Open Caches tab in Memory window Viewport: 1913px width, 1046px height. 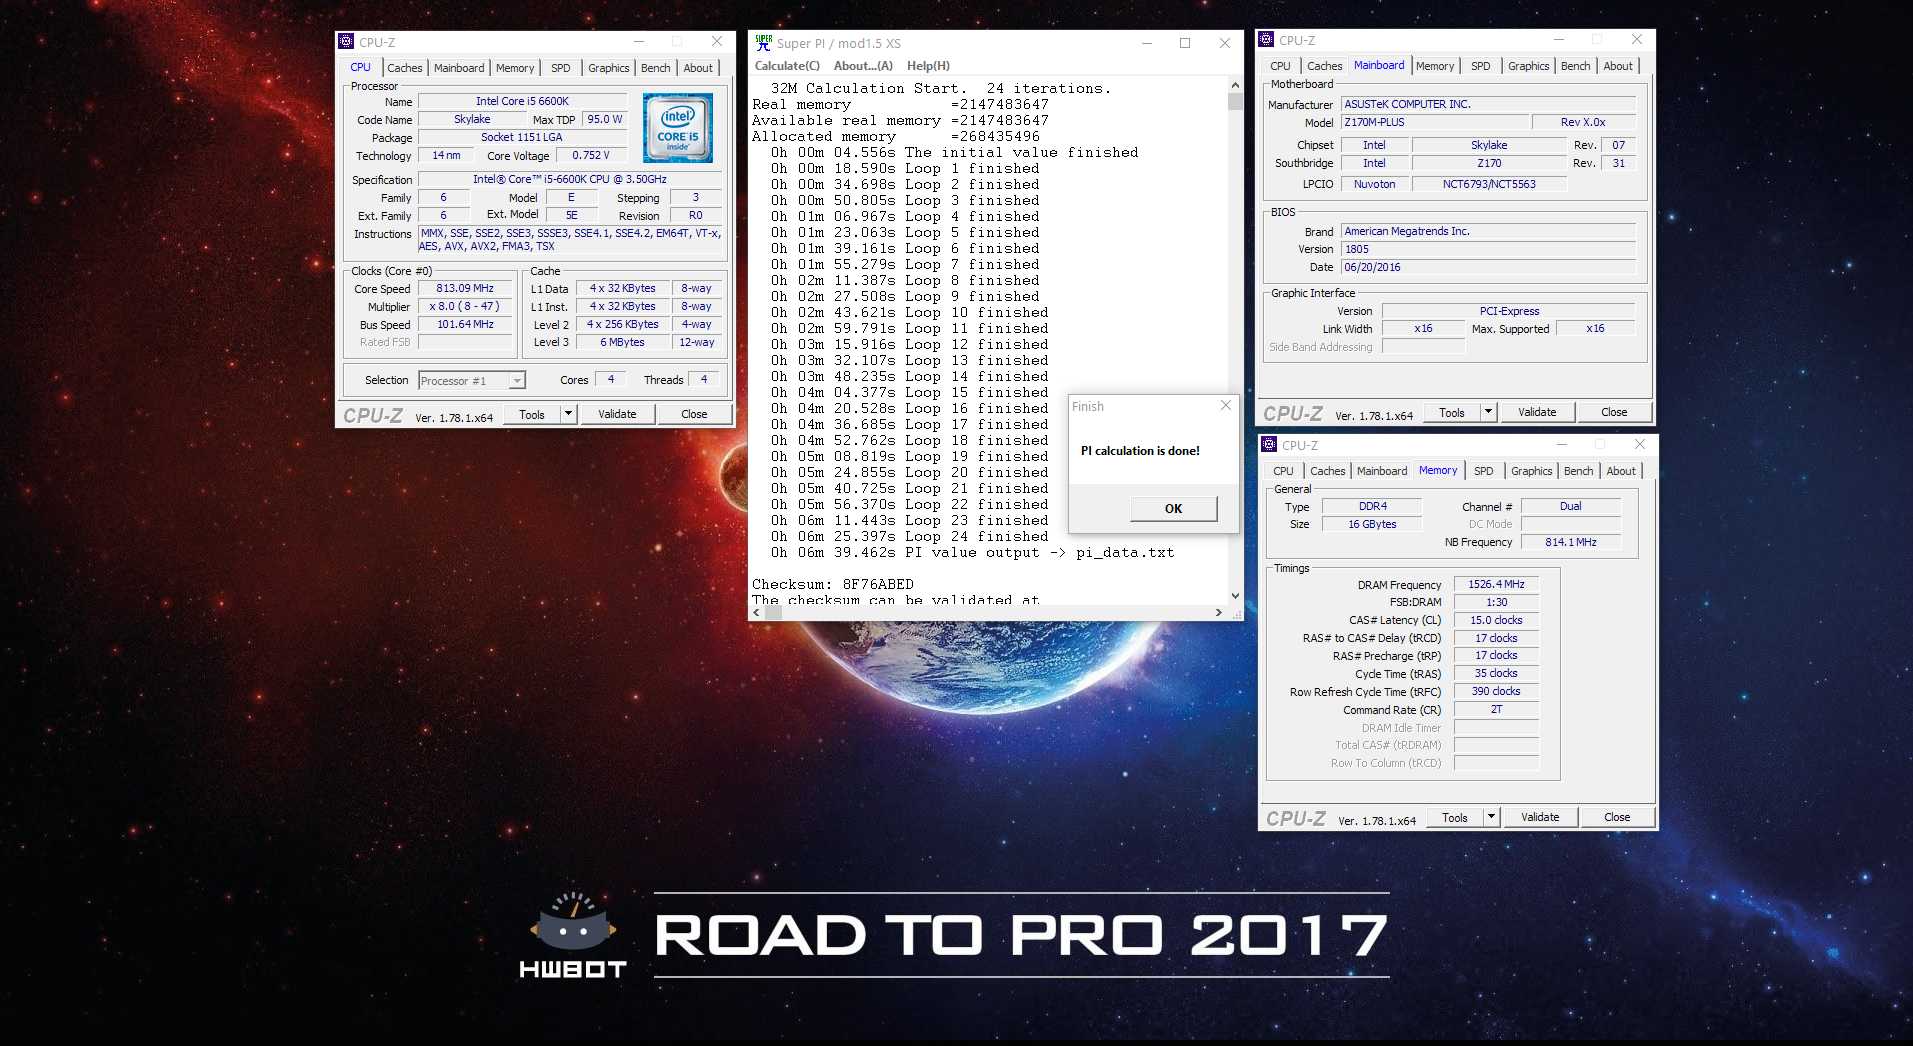tap(1328, 471)
